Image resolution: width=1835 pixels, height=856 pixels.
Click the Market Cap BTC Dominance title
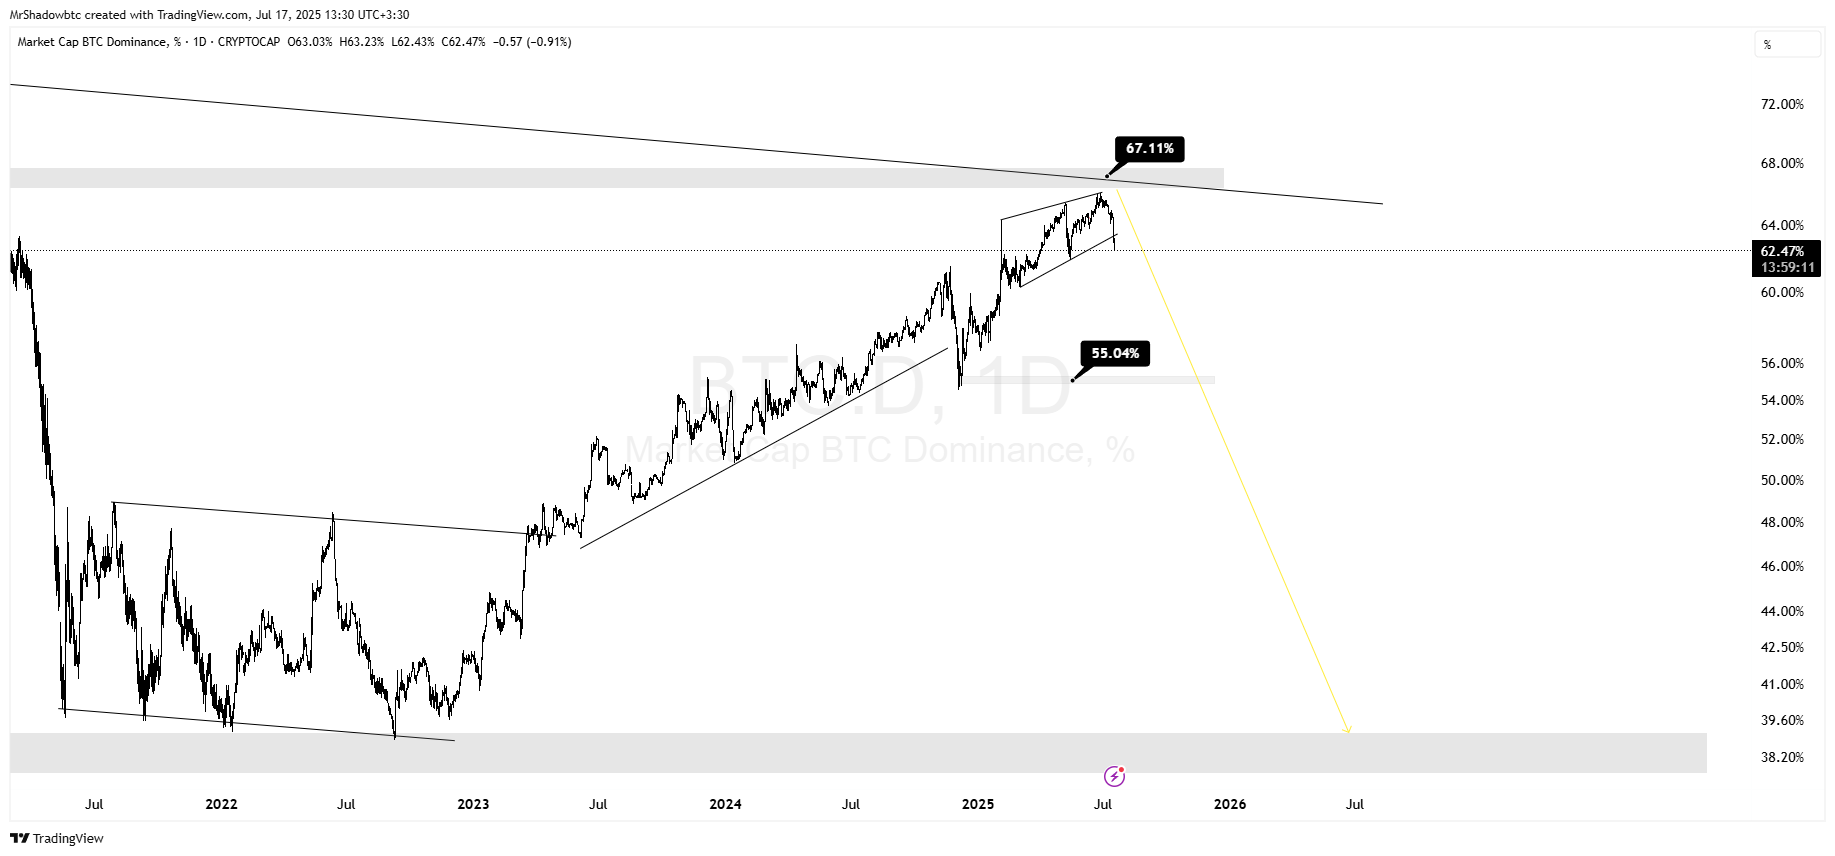pos(92,42)
